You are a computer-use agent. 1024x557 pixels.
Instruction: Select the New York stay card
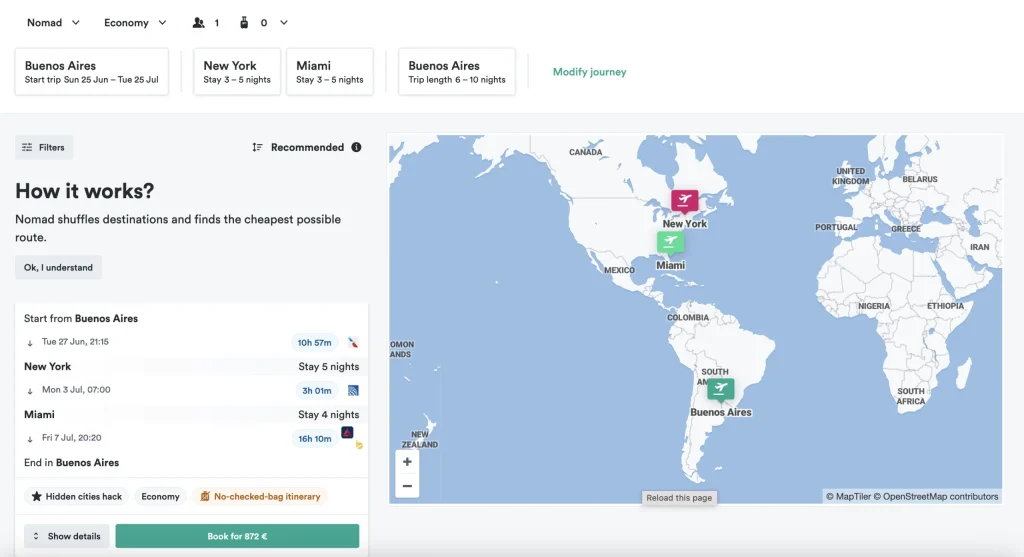(237, 72)
